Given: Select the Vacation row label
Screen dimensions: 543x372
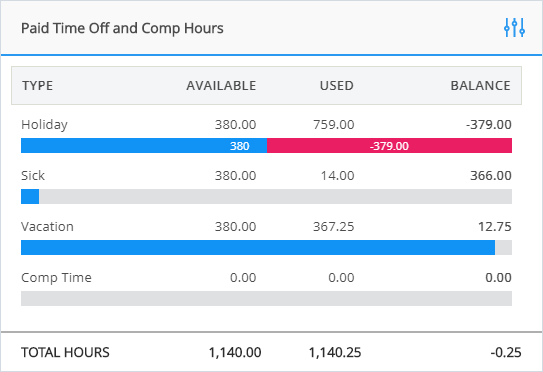Looking at the screenshot, I should pos(47,227).
